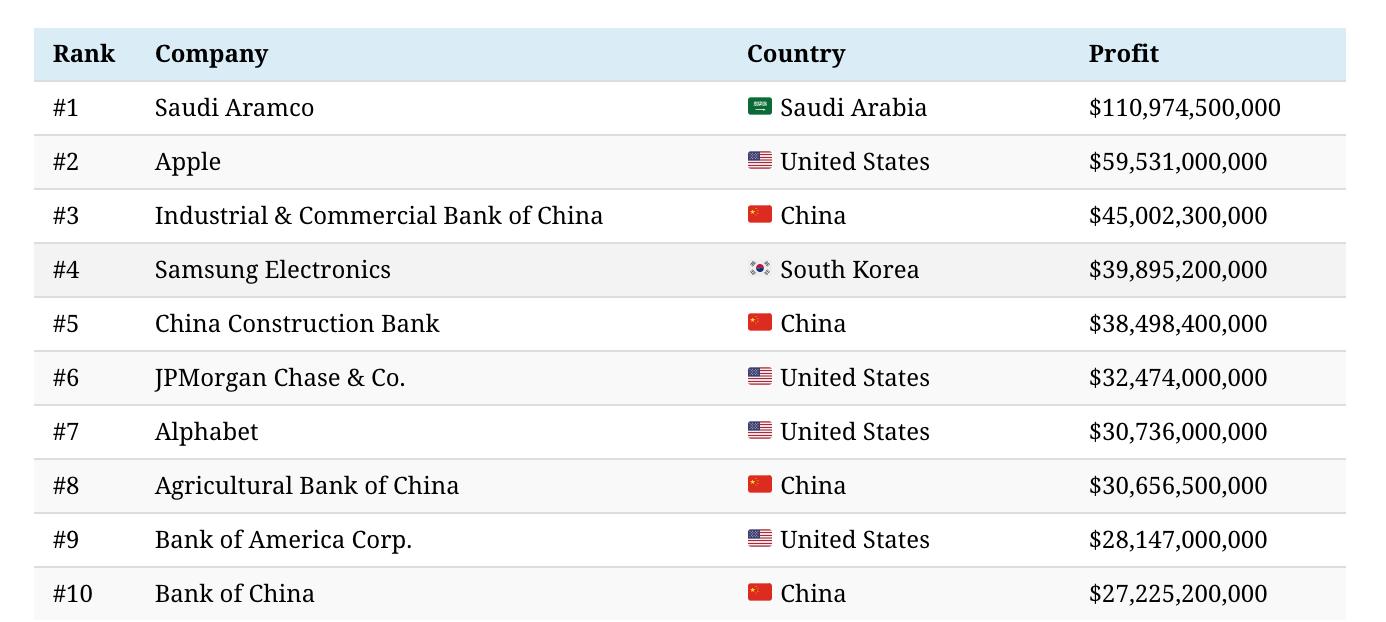Click US flag in JPMorgan Chase row

[x=759, y=377]
